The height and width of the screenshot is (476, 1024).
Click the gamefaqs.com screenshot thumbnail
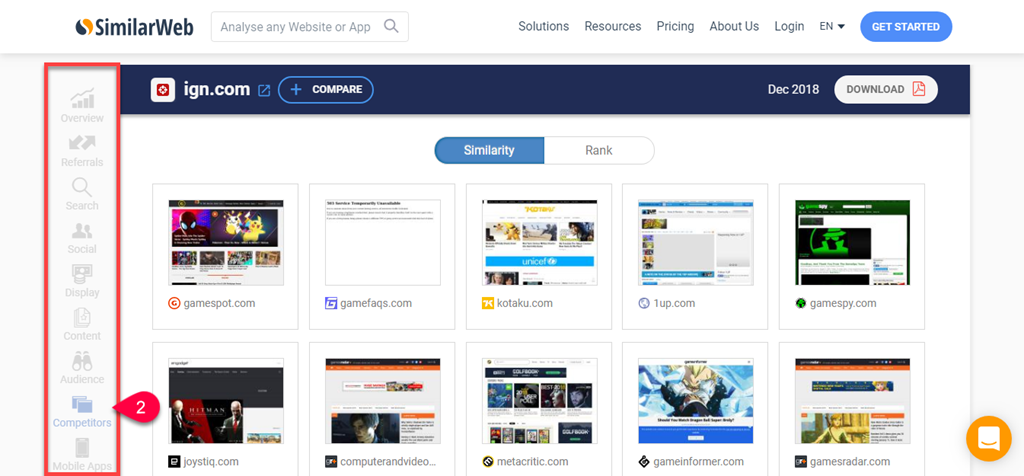pos(383,243)
